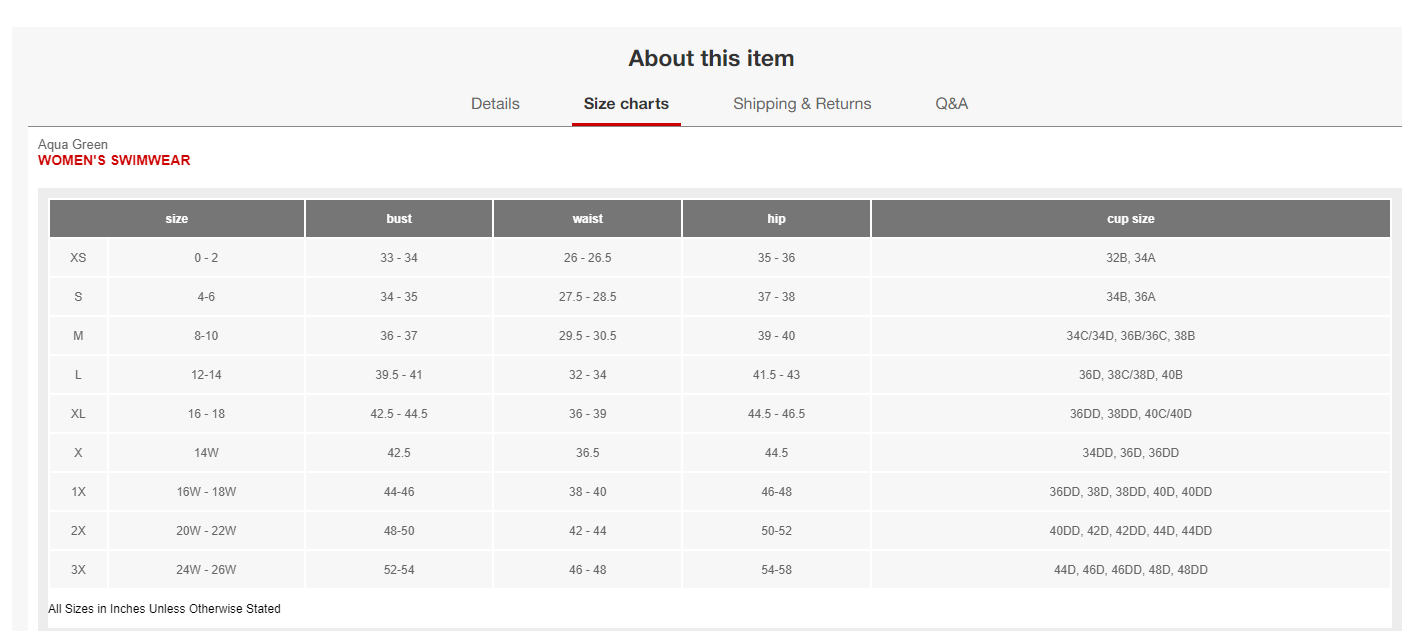Click cup size '34C/34D, 36B/36C, 38B'
The width and height of the screenshot is (1402, 631).
[1131, 336]
